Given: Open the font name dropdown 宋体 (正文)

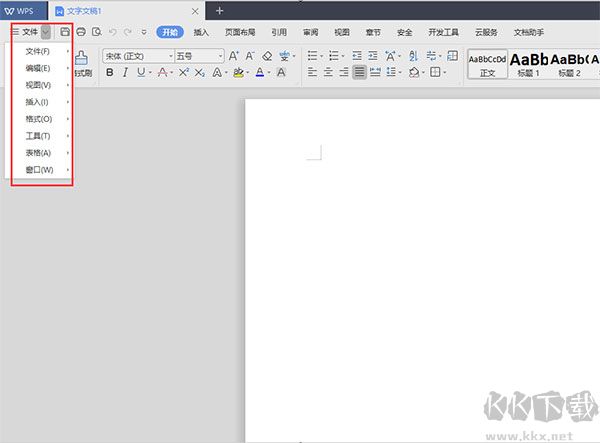Looking at the screenshot, I should coord(137,56).
